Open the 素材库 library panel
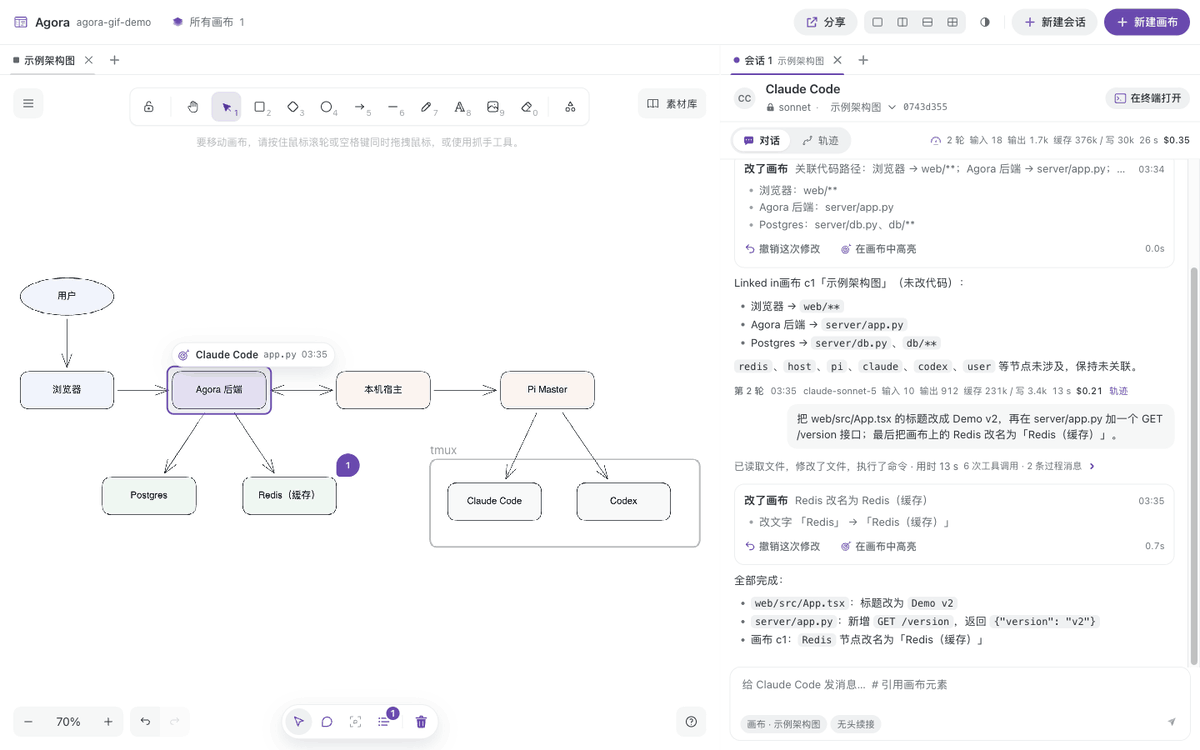This screenshot has width=1200, height=750. pyautogui.click(x=672, y=103)
